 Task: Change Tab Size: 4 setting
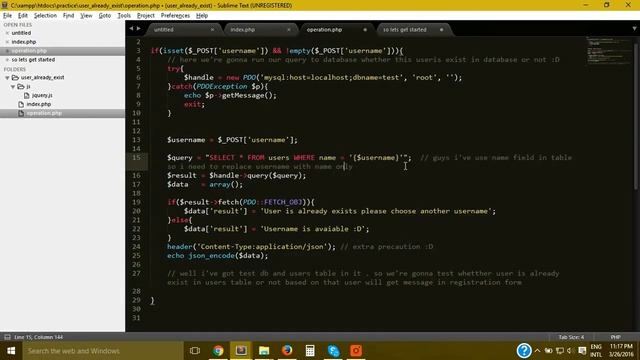pyautogui.click(x=571, y=337)
